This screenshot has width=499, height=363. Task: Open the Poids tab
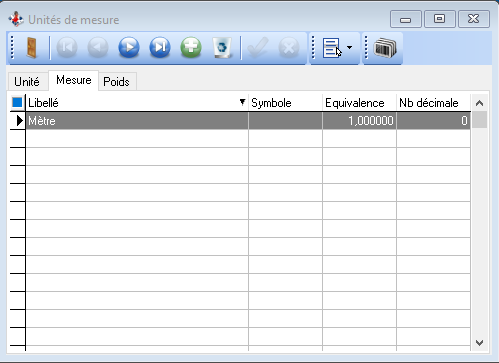[116, 82]
